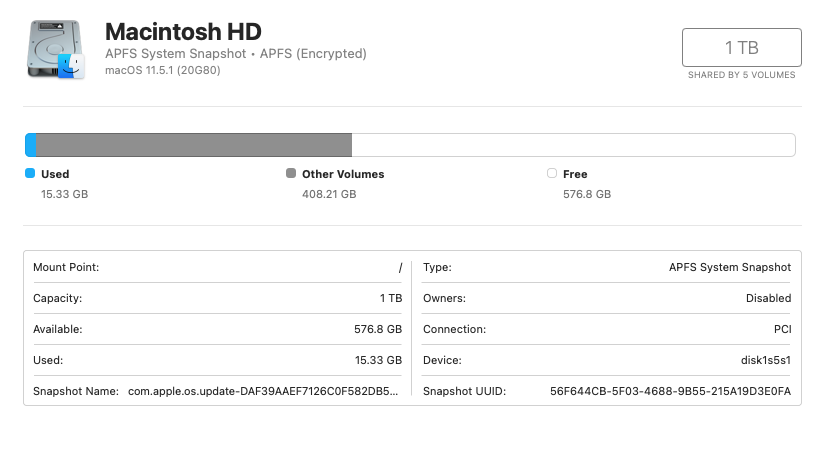
Task: Click the Mount Point row
Action: point(217,267)
